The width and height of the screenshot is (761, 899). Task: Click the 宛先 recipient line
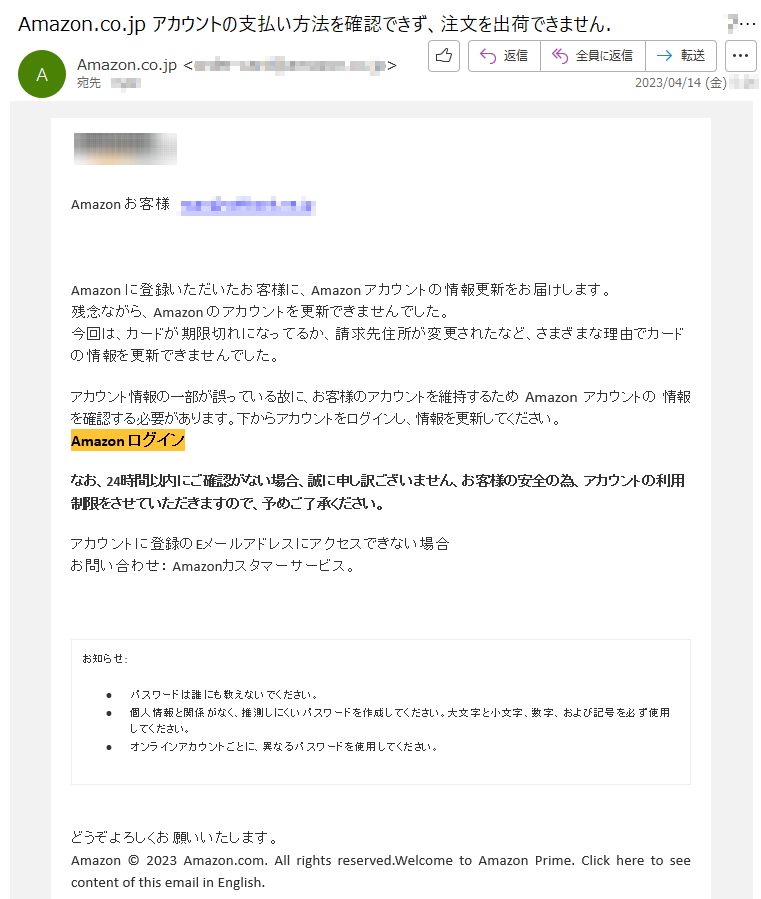click(x=108, y=83)
